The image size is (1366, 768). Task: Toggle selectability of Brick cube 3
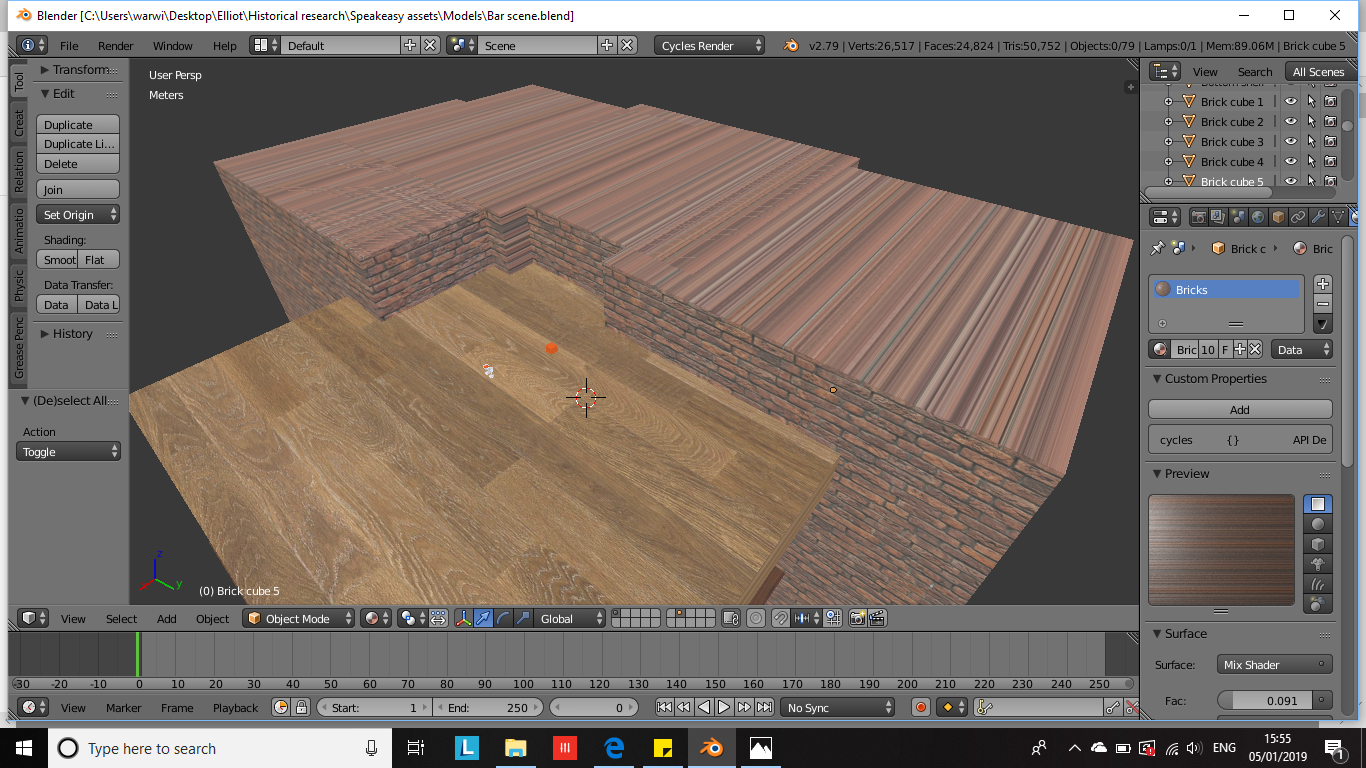(1311, 142)
